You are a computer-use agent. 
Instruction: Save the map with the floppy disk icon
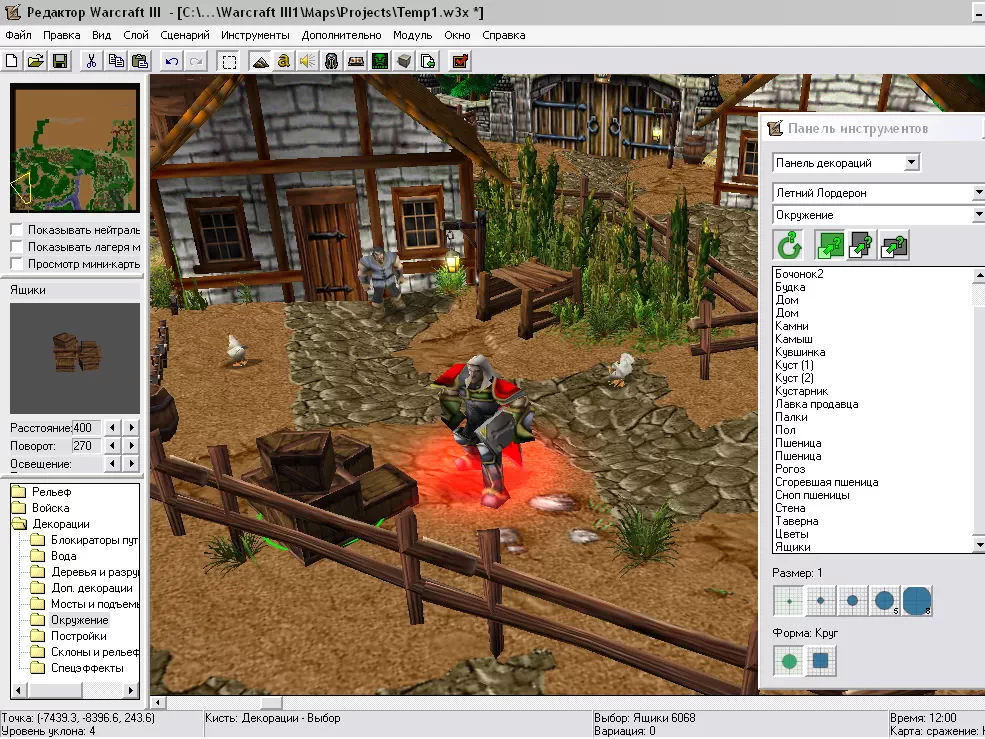pyautogui.click(x=60, y=61)
